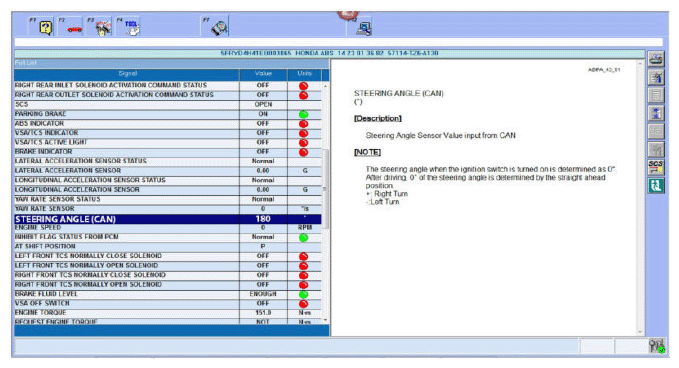Image resolution: width=679 pixels, height=368 pixels.
Task: Select the BRAKE INDICATOR row
Action: click(168, 152)
